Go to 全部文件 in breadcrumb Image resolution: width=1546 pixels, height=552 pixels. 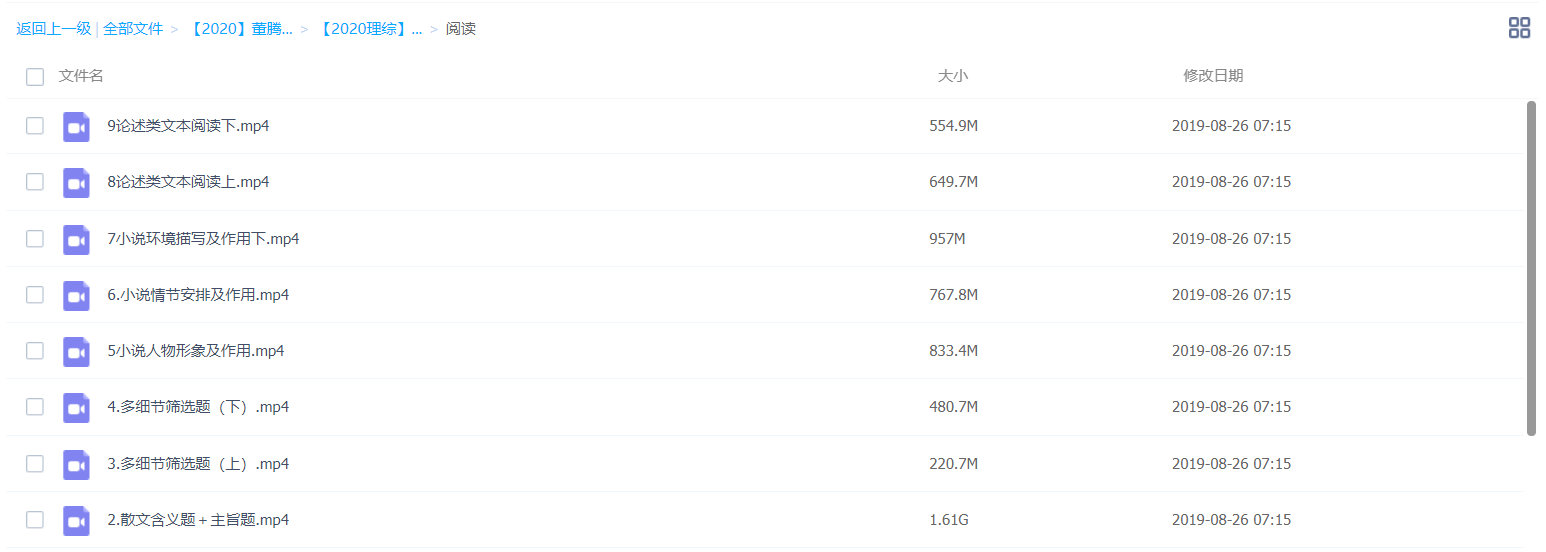point(133,29)
